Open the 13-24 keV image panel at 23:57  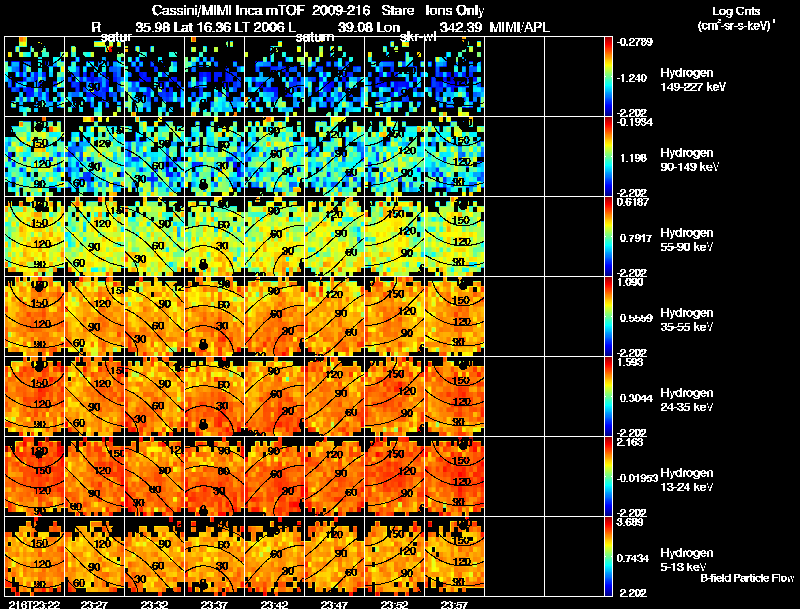[455, 477]
